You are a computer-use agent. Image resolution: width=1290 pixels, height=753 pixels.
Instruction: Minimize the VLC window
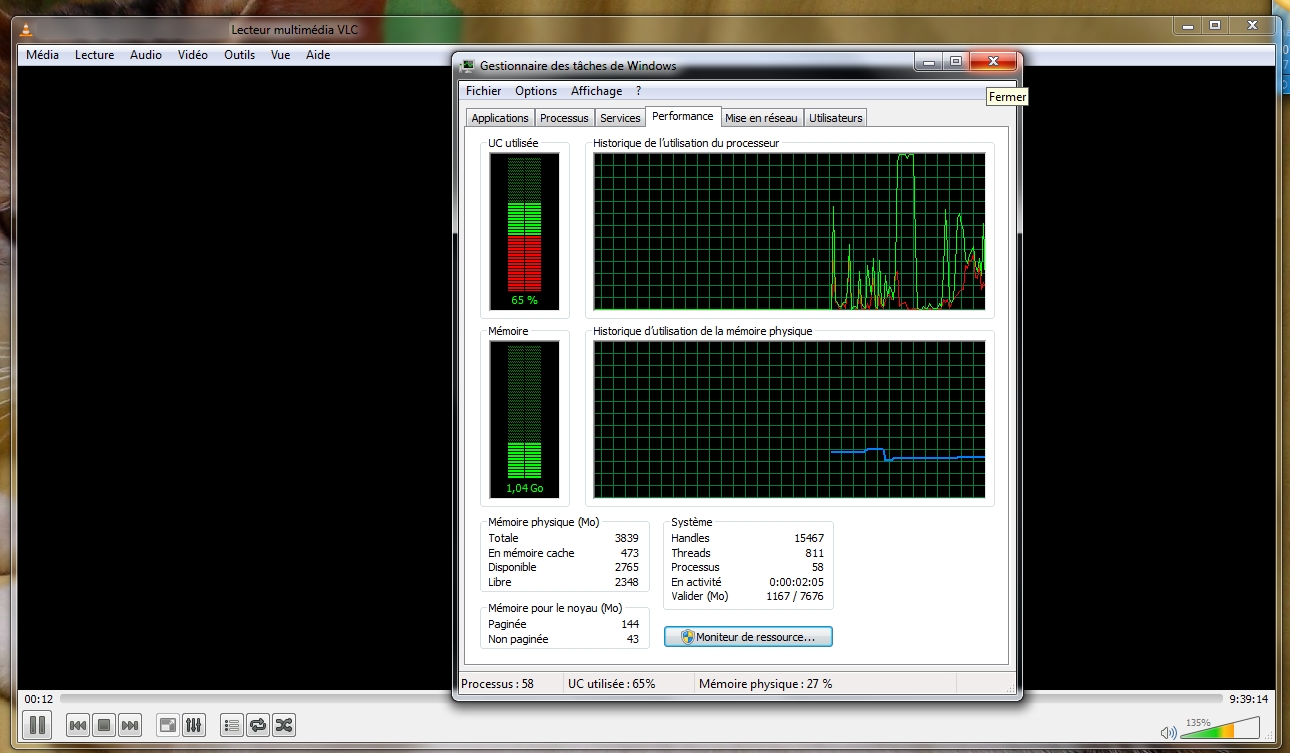[x=1187, y=26]
